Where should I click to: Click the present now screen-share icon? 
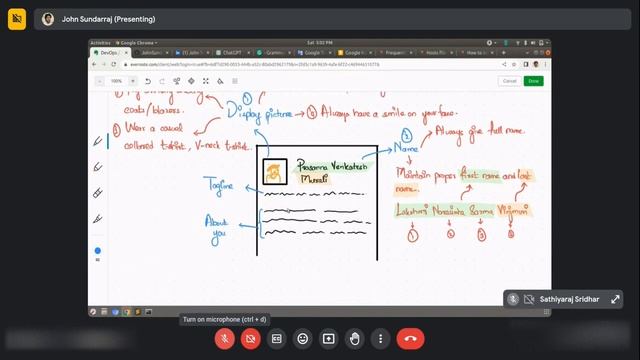[x=329, y=339]
